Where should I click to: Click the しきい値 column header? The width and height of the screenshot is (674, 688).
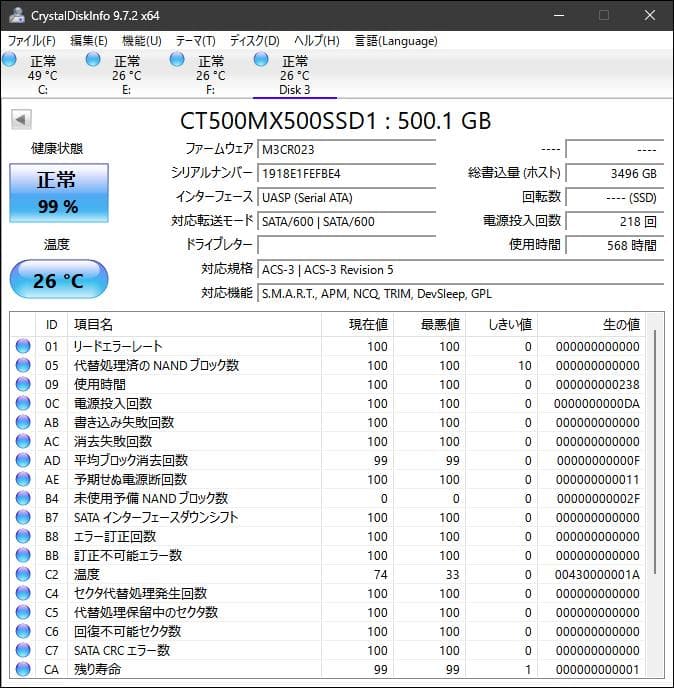(502, 325)
